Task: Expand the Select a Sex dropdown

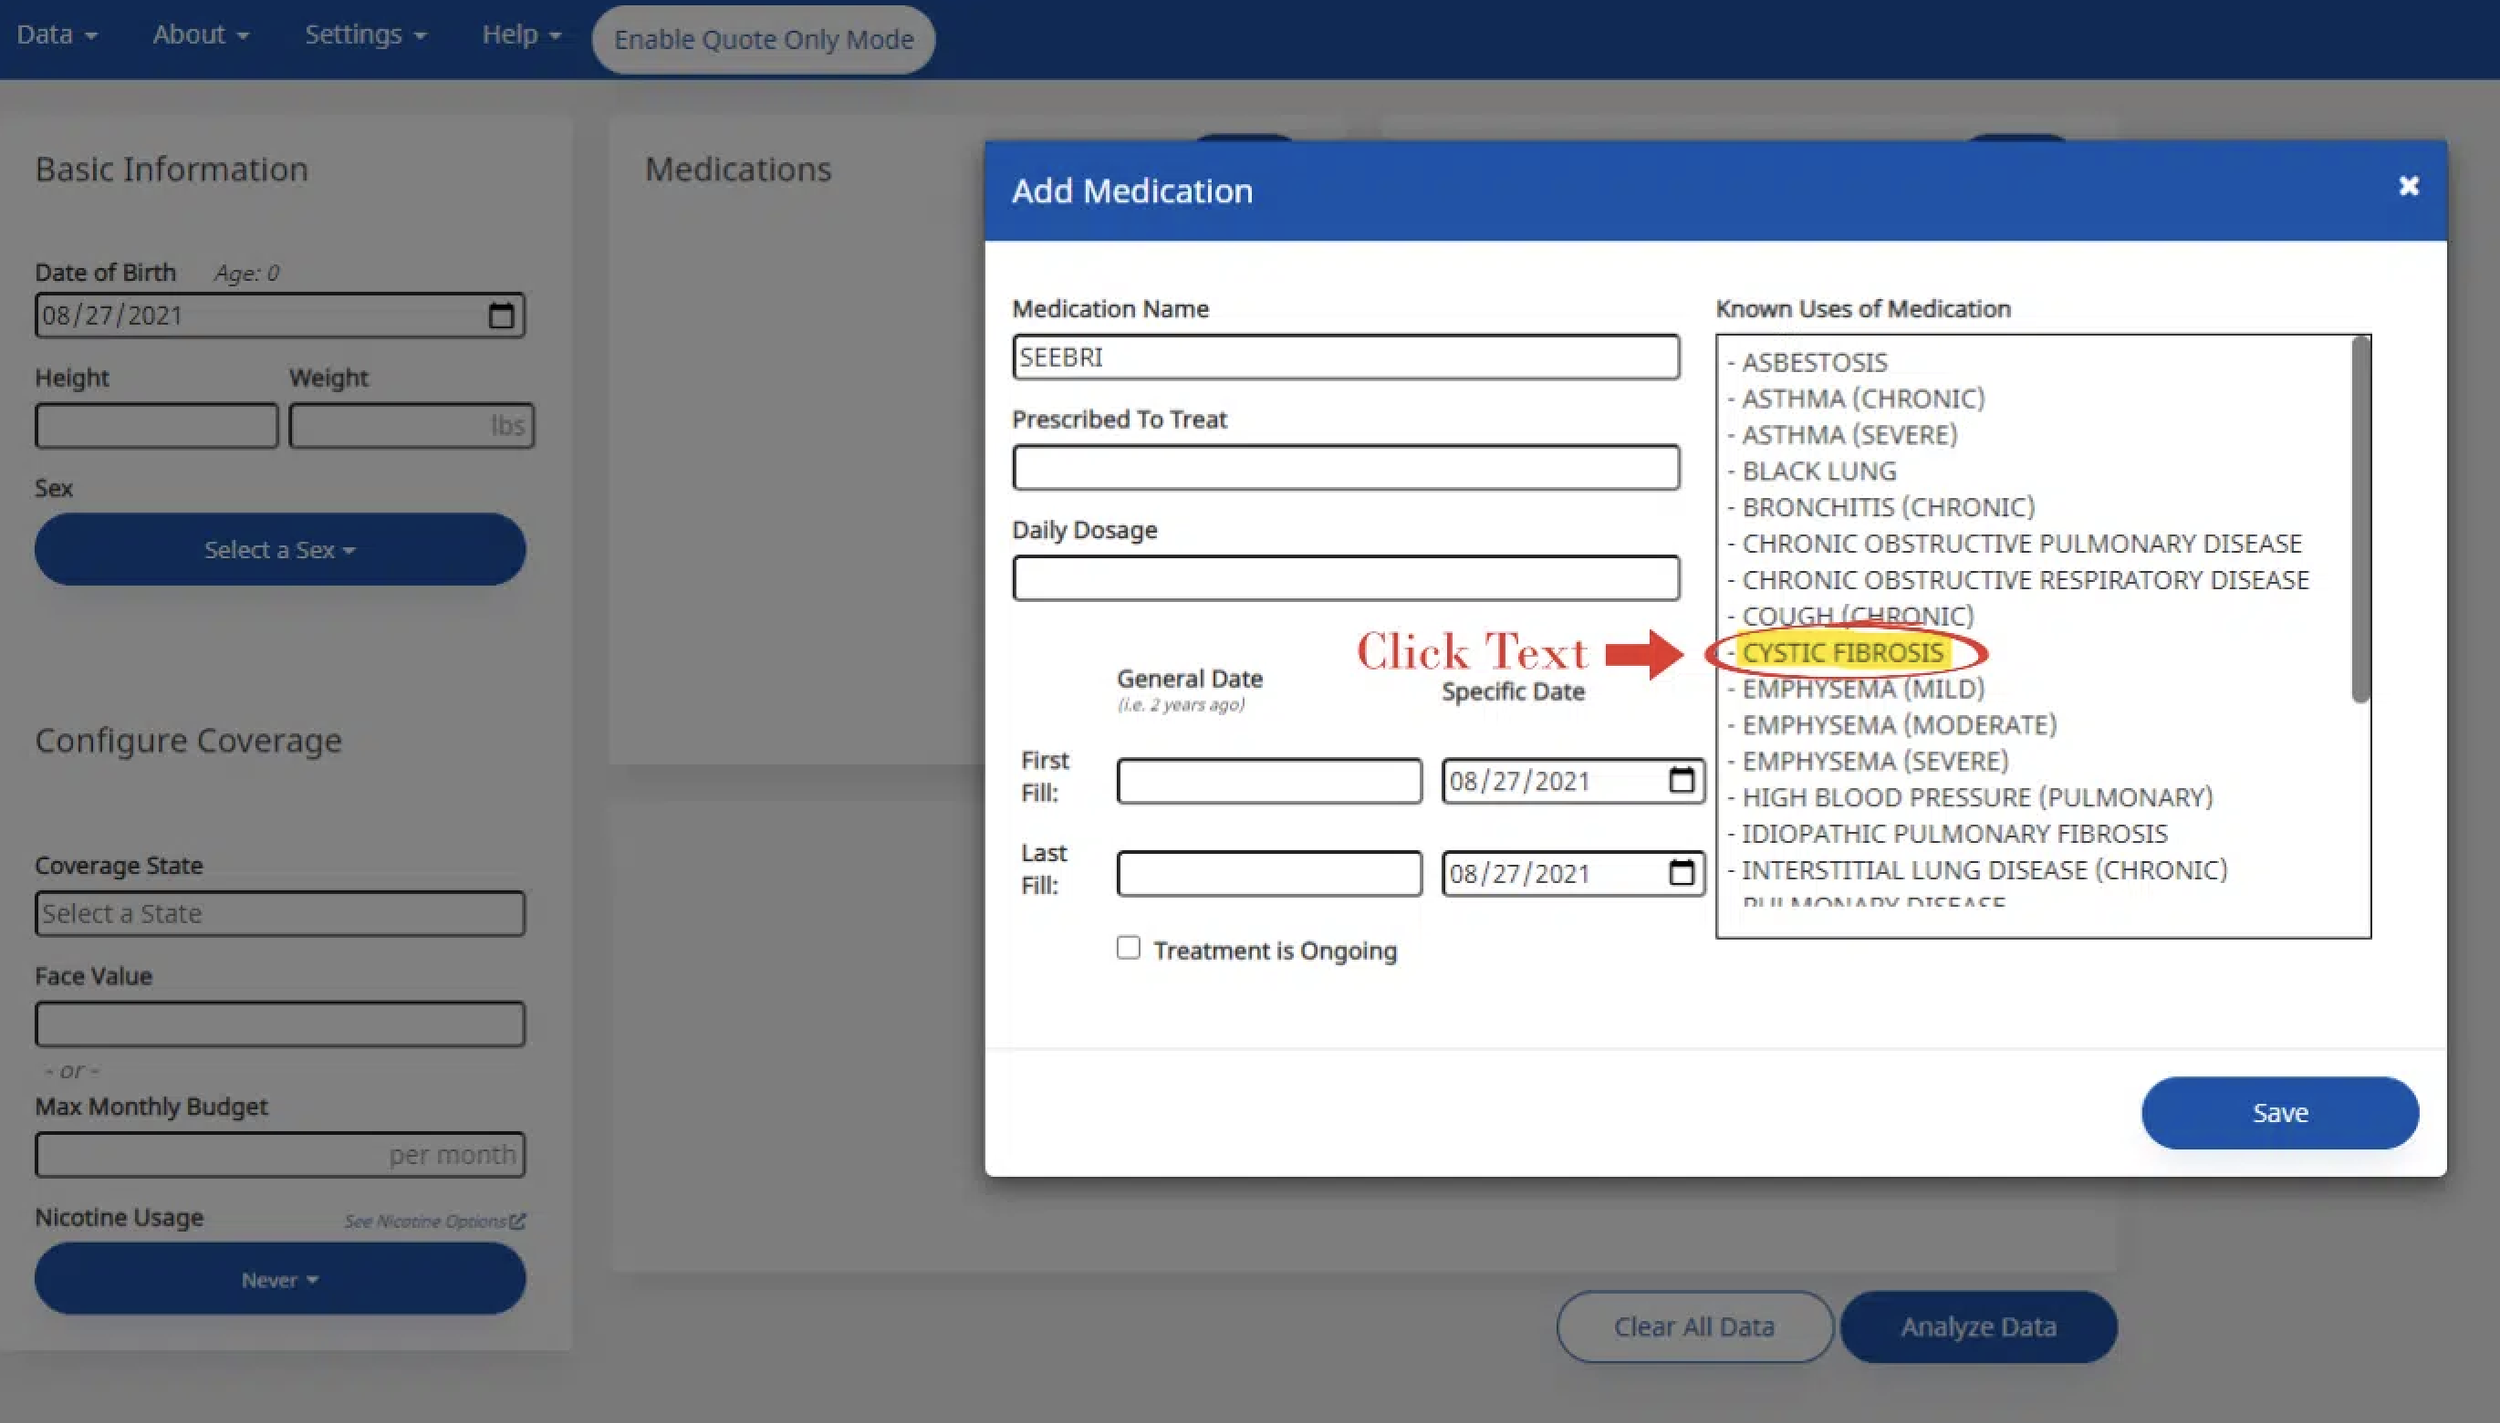Action: click(280, 550)
